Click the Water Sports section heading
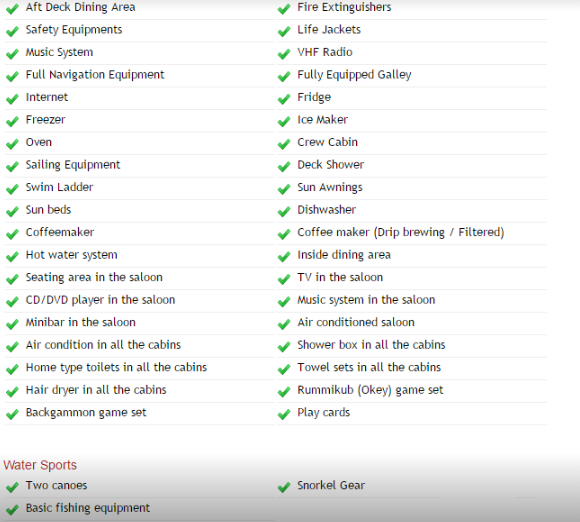The width and height of the screenshot is (580, 522). coord(40,465)
